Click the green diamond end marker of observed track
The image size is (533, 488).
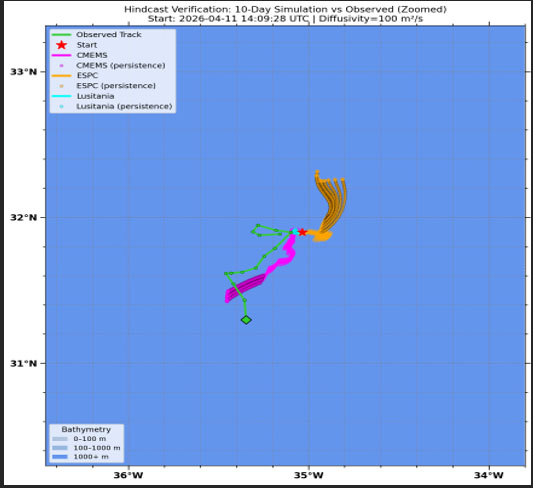(x=246, y=320)
